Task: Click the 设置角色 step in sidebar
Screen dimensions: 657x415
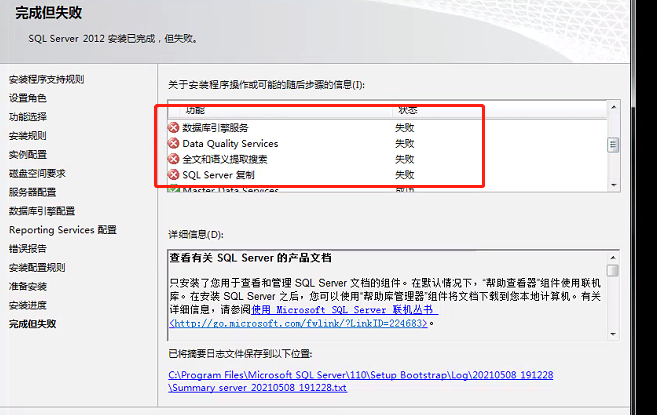Action: pyautogui.click(x=28, y=98)
